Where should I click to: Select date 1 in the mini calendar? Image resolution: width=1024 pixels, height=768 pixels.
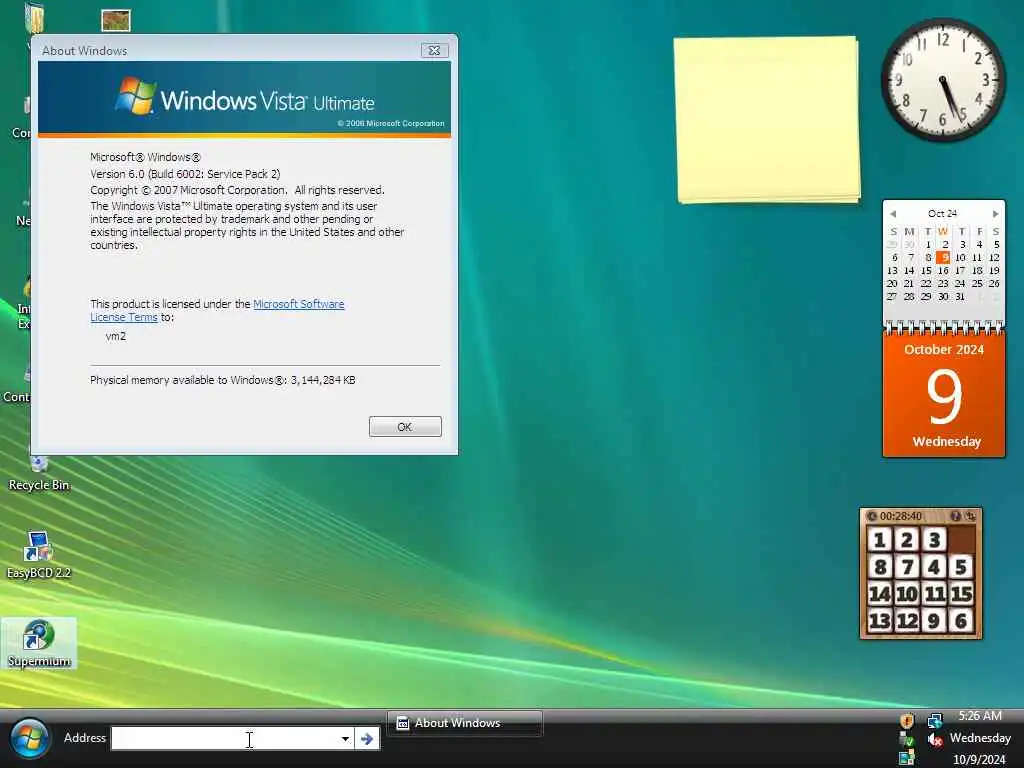pyautogui.click(x=927, y=244)
